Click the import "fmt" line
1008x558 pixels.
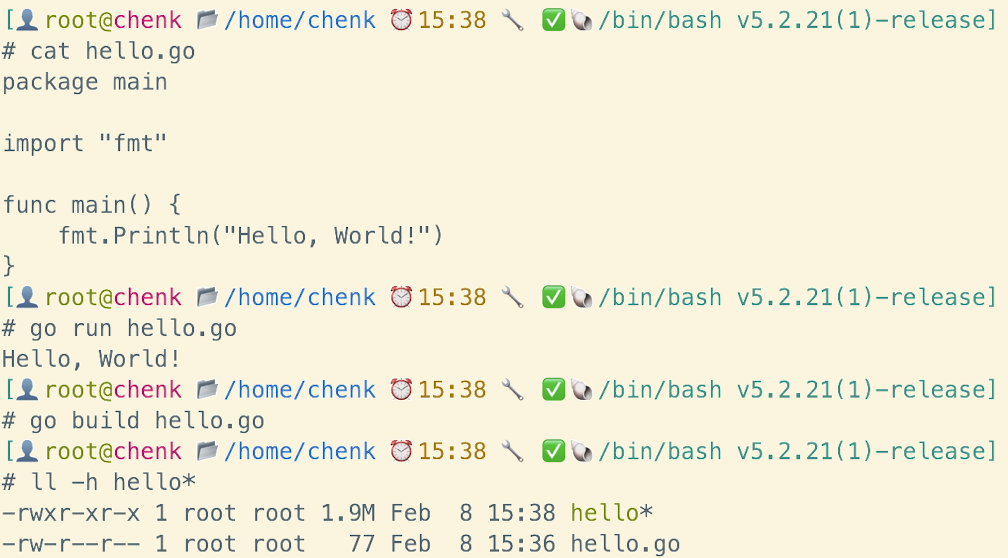(85, 144)
